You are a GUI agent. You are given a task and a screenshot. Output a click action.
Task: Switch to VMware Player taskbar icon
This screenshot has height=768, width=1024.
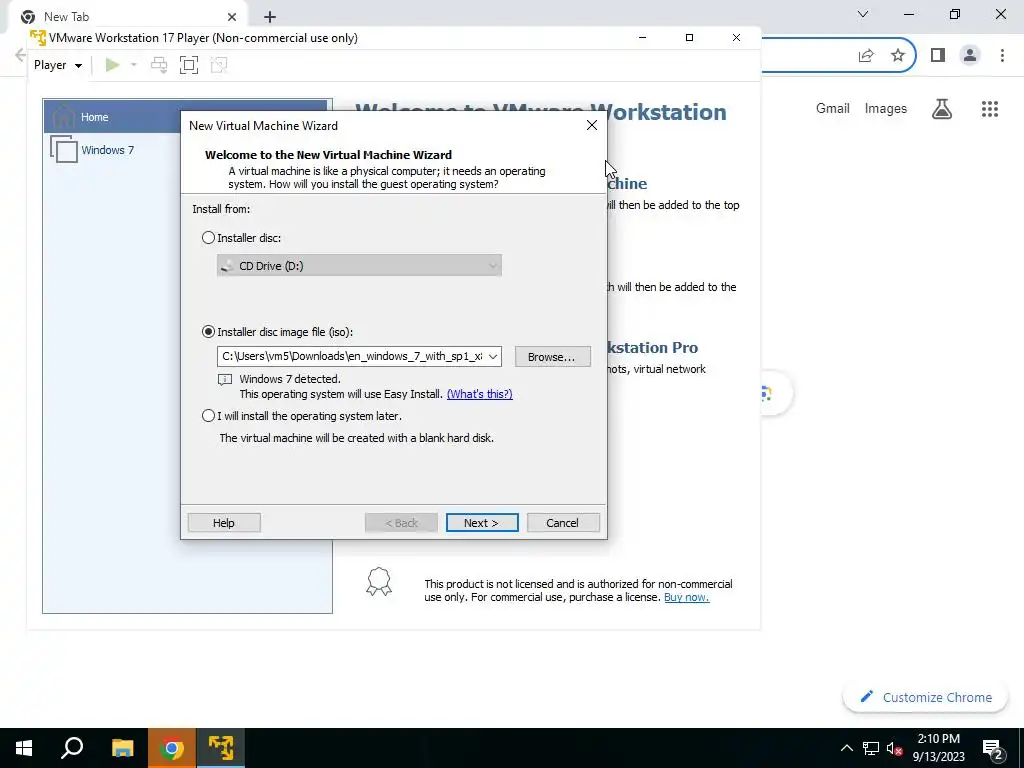[x=221, y=748]
